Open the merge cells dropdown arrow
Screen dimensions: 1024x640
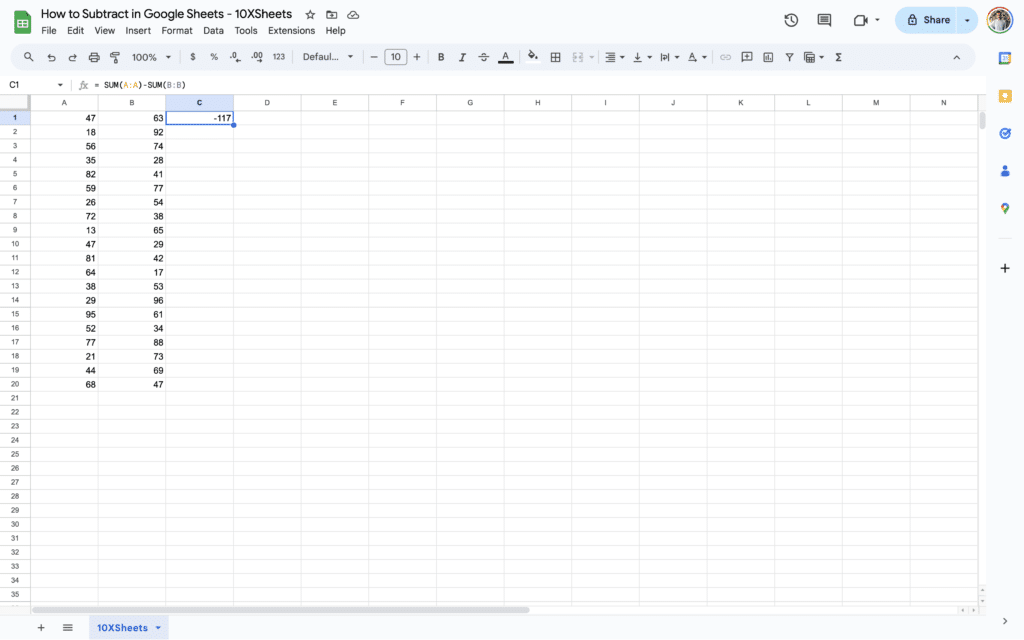point(591,57)
